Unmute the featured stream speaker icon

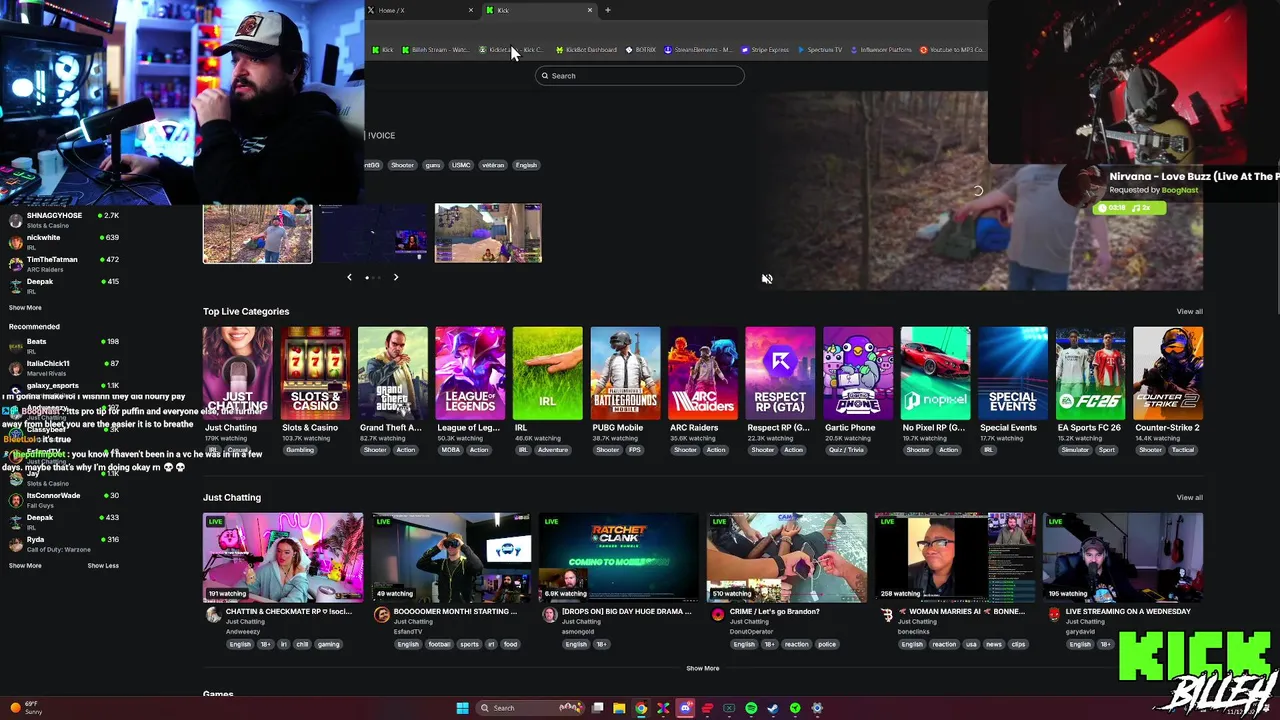click(767, 279)
